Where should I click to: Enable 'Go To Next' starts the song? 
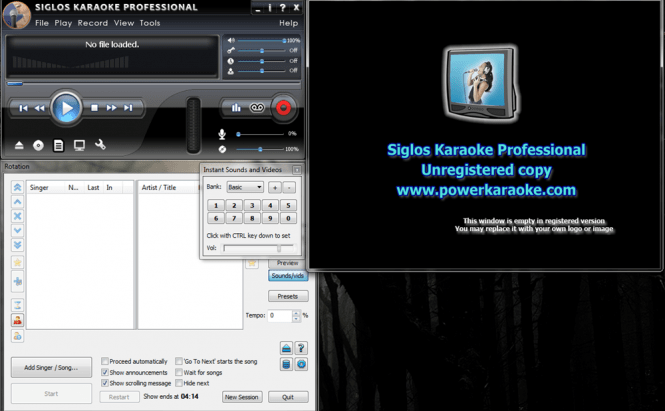tap(179, 361)
